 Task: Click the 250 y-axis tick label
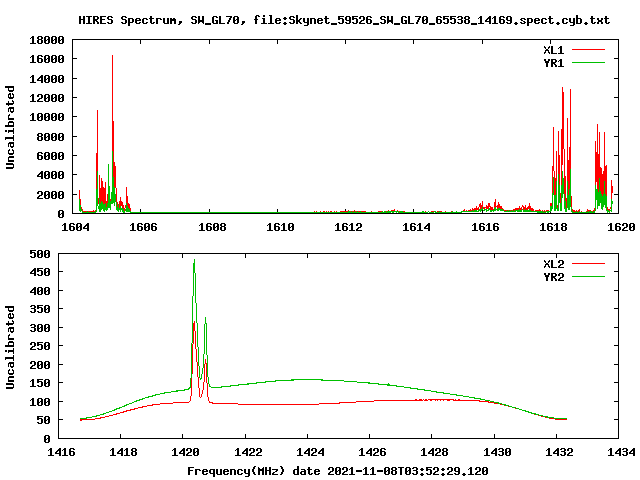pyautogui.click(x=40, y=346)
